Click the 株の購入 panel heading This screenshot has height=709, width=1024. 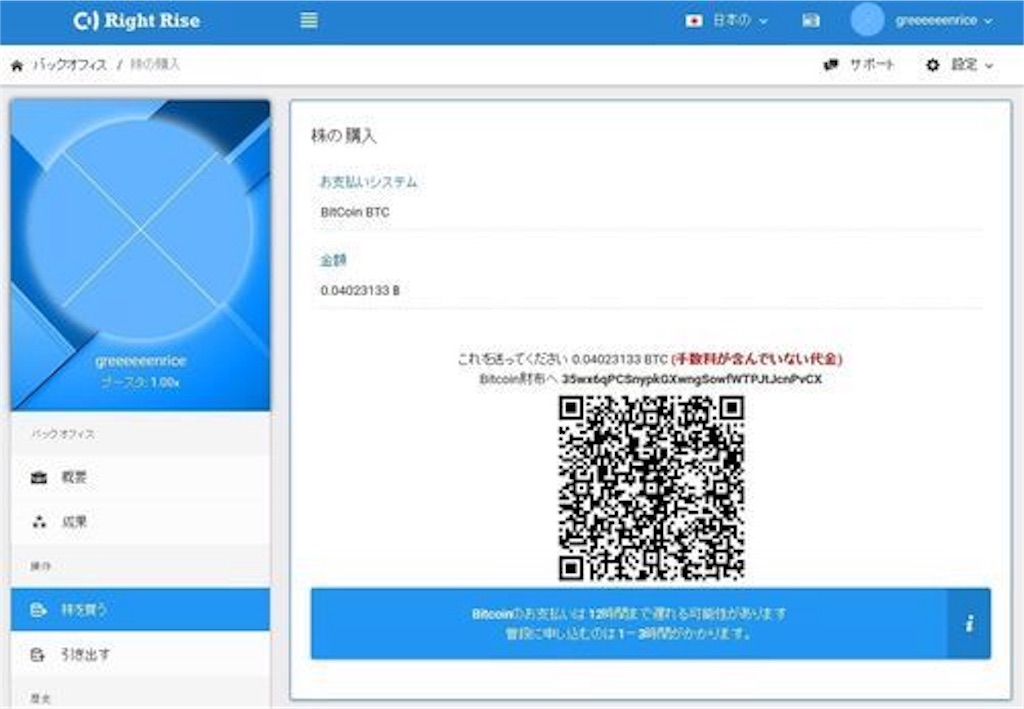click(344, 136)
